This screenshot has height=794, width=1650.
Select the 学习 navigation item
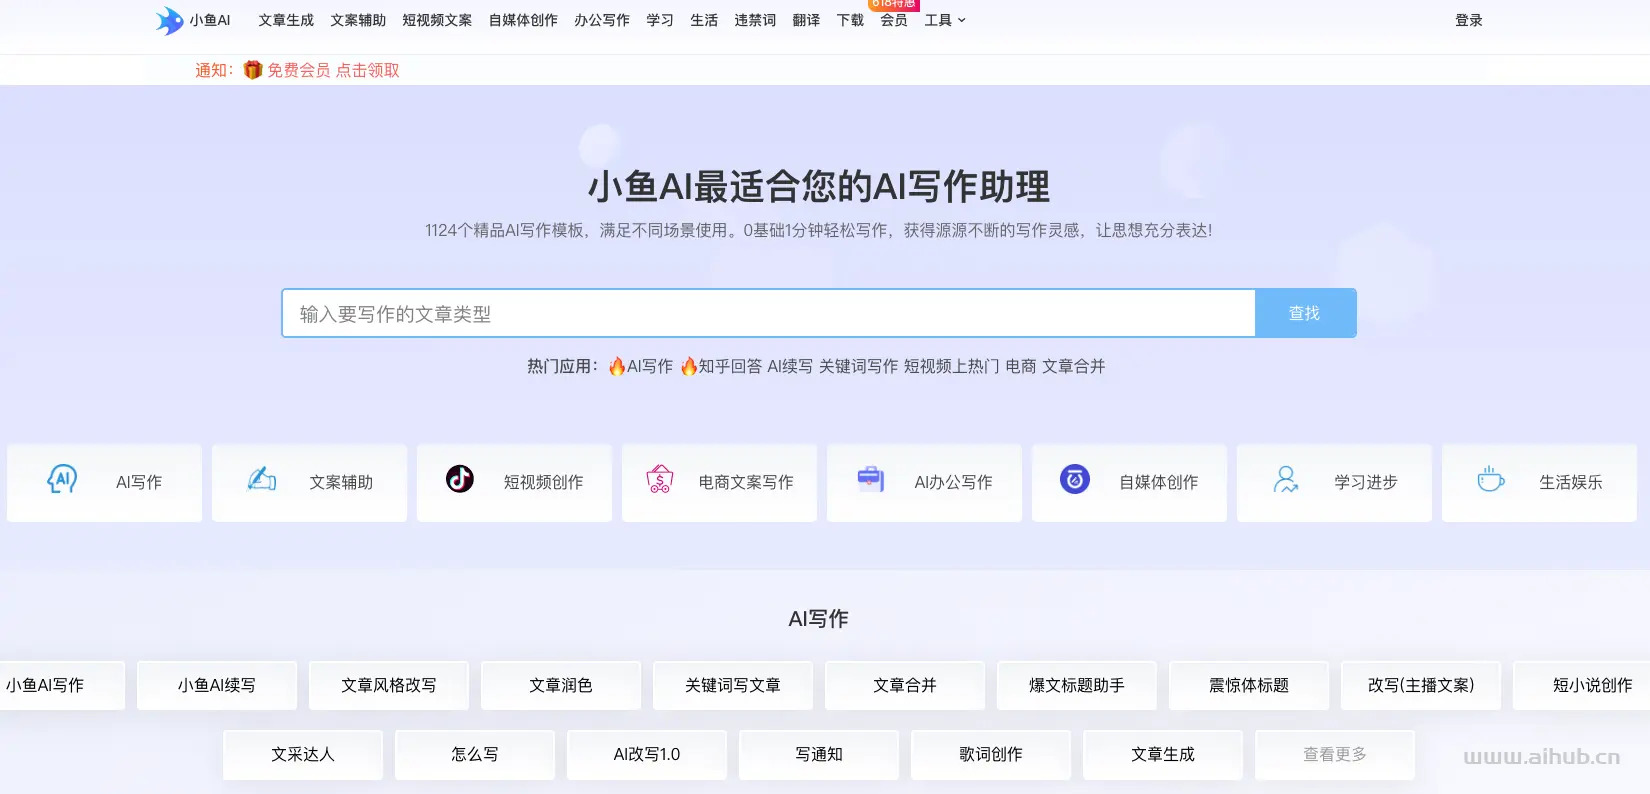click(x=660, y=20)
